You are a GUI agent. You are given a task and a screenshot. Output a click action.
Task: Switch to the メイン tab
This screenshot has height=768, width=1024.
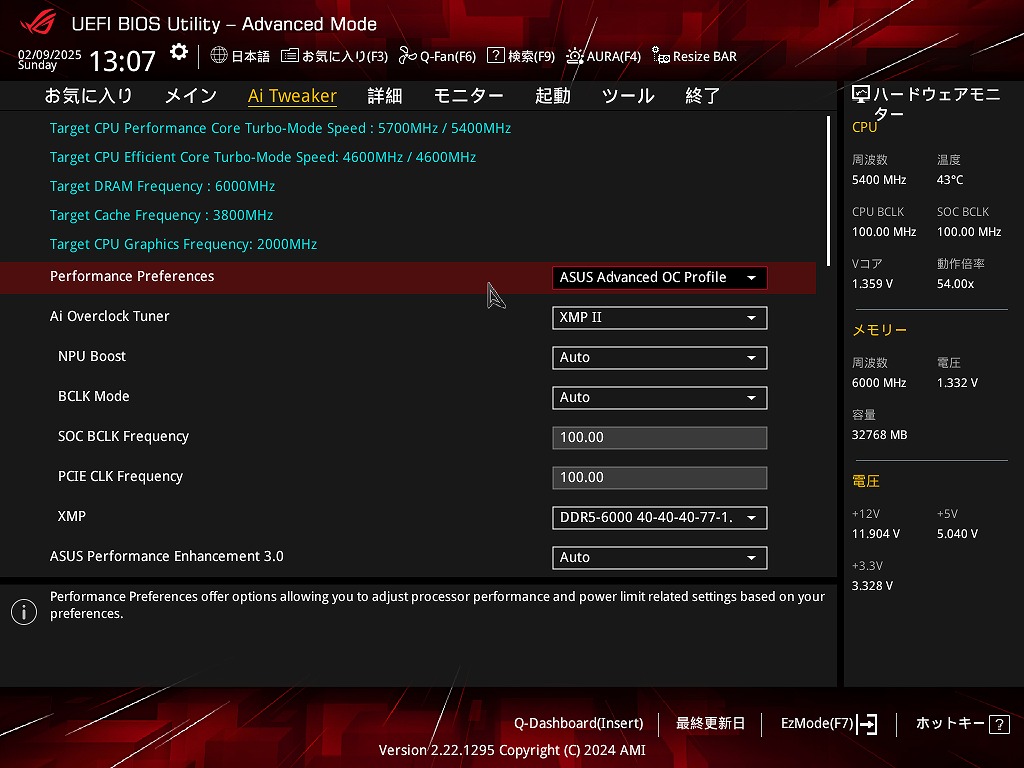click(x=191, y=96)
